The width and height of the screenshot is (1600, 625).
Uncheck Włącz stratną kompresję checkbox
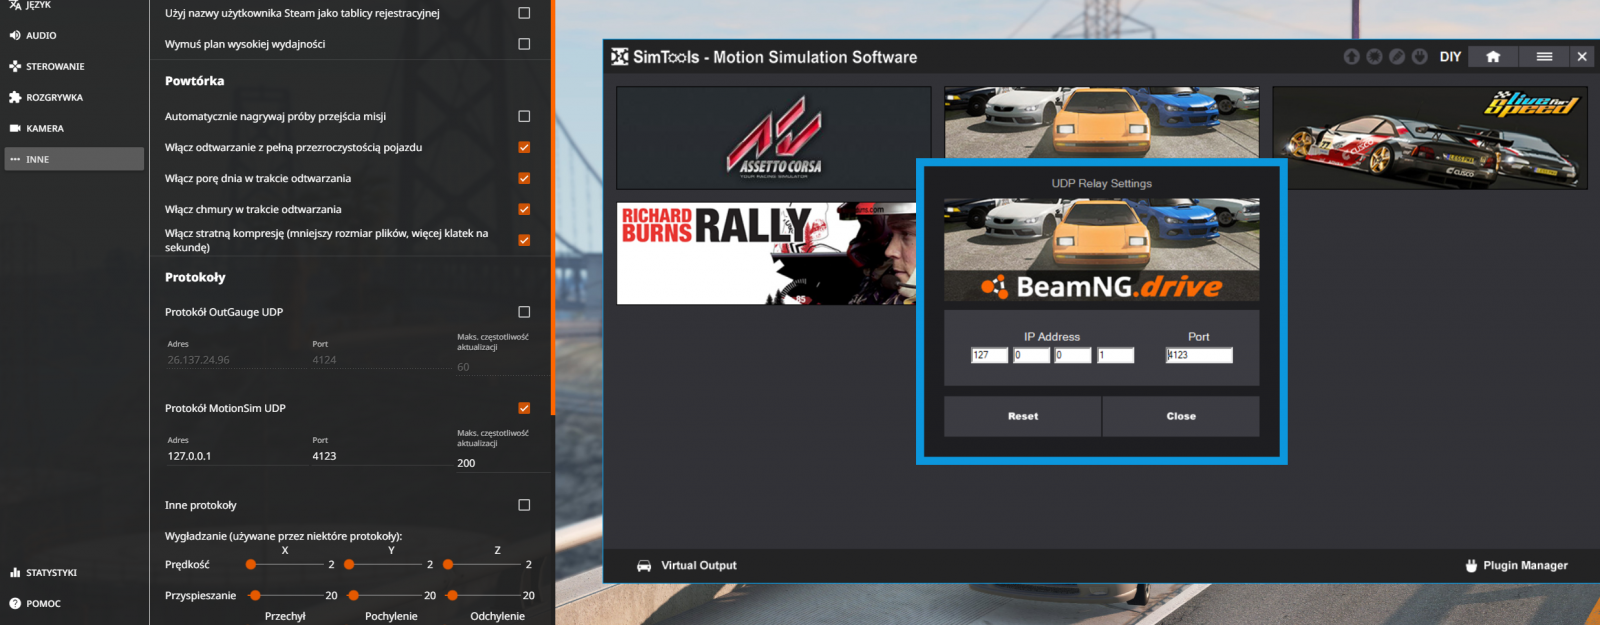[x=524, y=240]
